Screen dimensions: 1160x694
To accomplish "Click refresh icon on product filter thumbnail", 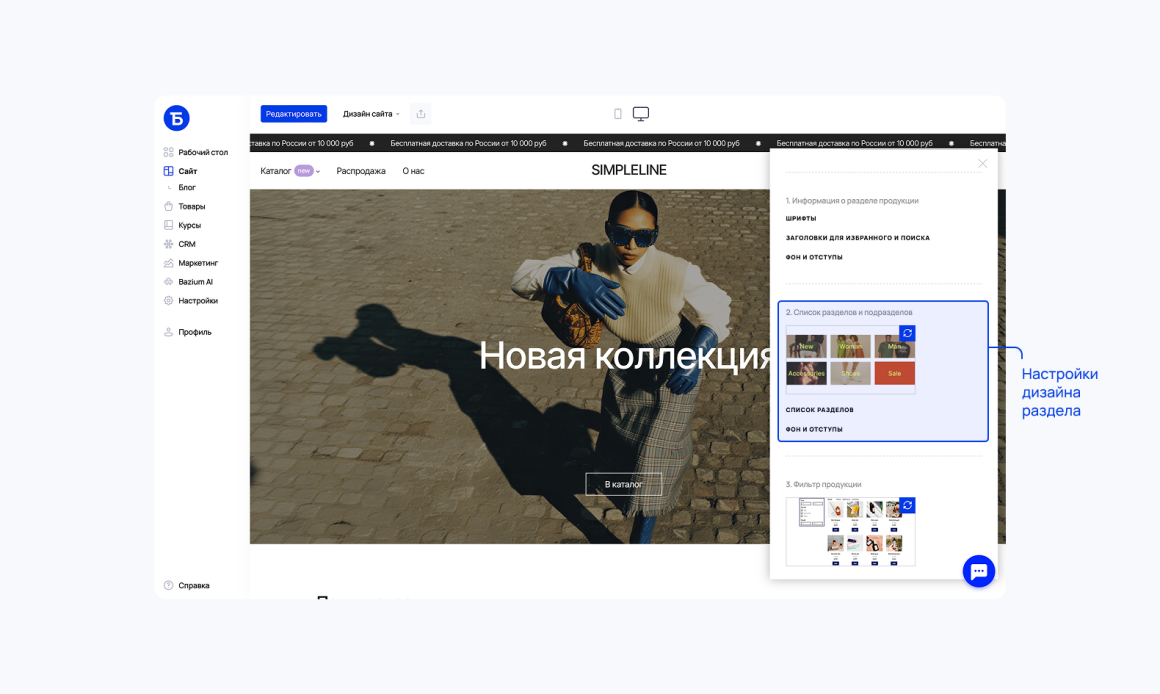I will tap(908, 505).
